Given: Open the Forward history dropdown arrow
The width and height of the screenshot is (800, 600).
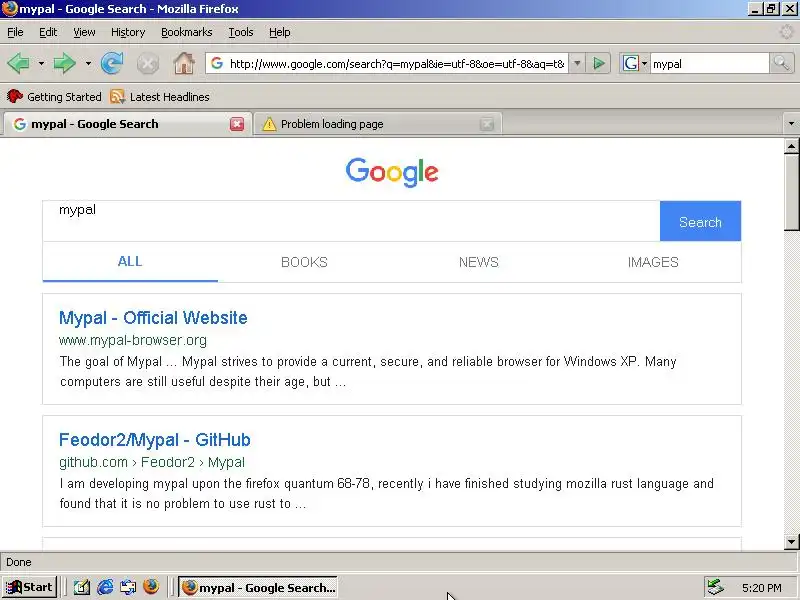Looking at the screenshot, I should [x=88, y=64].
